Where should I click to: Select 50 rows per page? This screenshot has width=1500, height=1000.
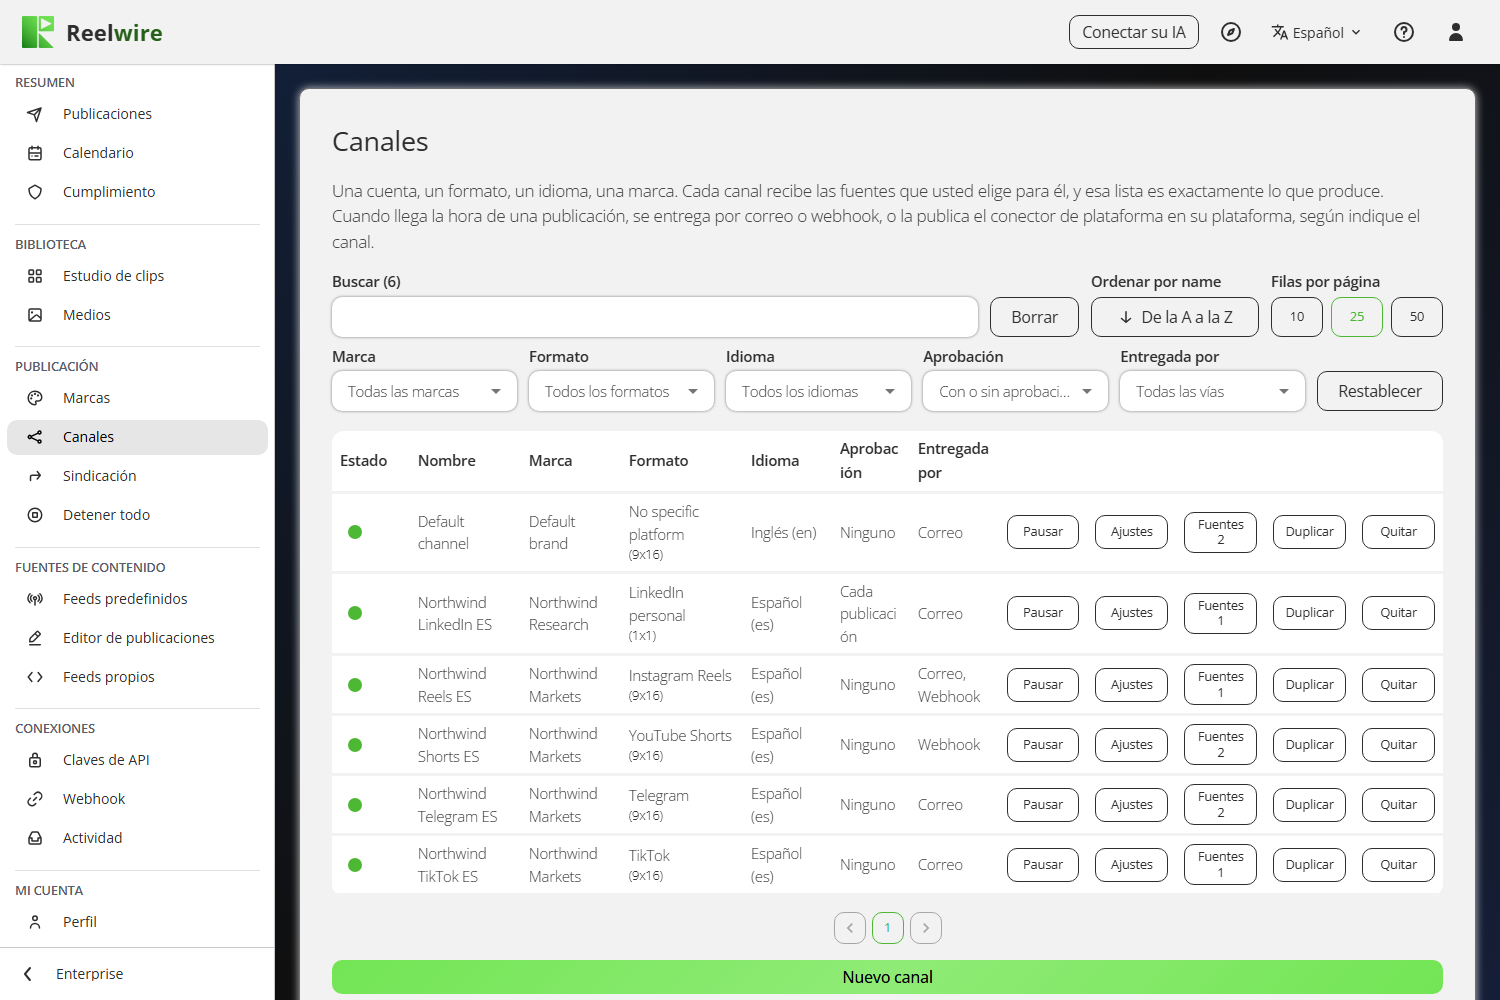pos(1417,317)
